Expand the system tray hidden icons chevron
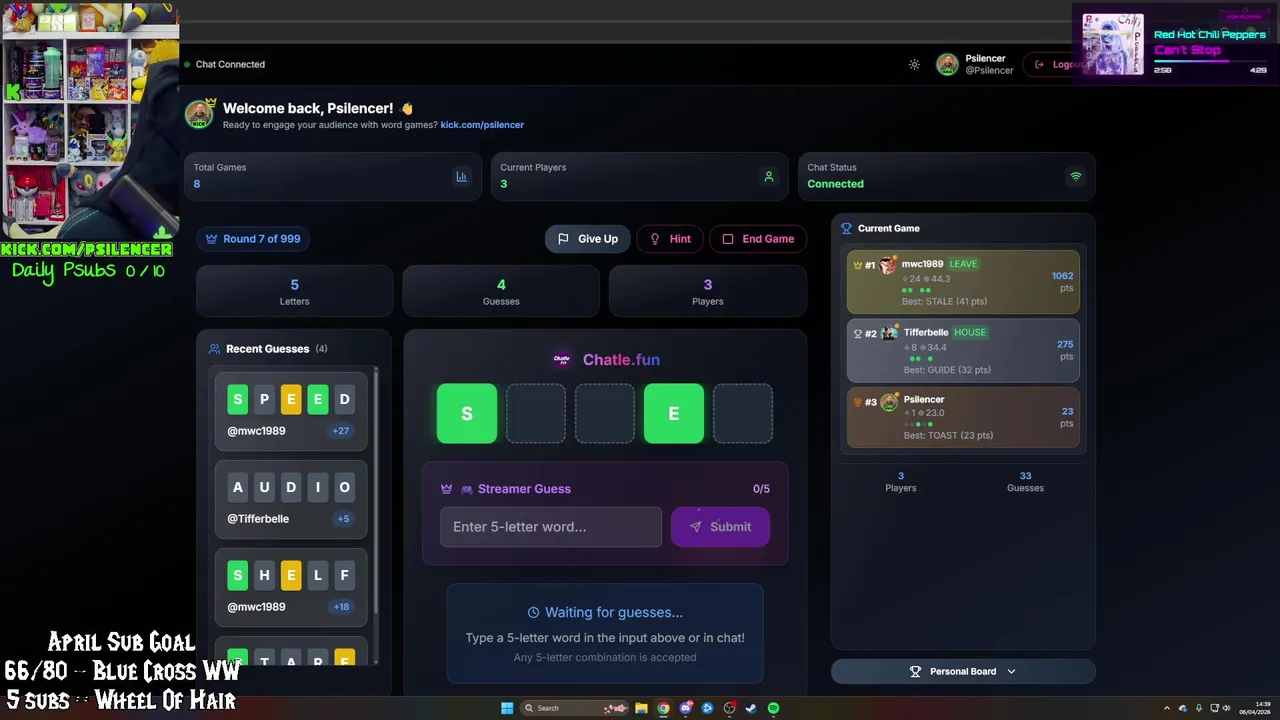 click(x=1167, y=708)
